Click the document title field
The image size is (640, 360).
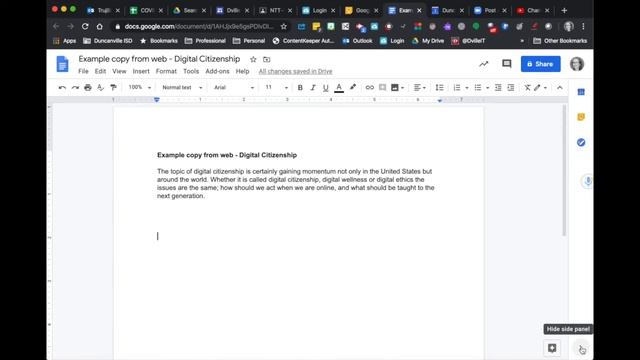[x=159, y=59]
